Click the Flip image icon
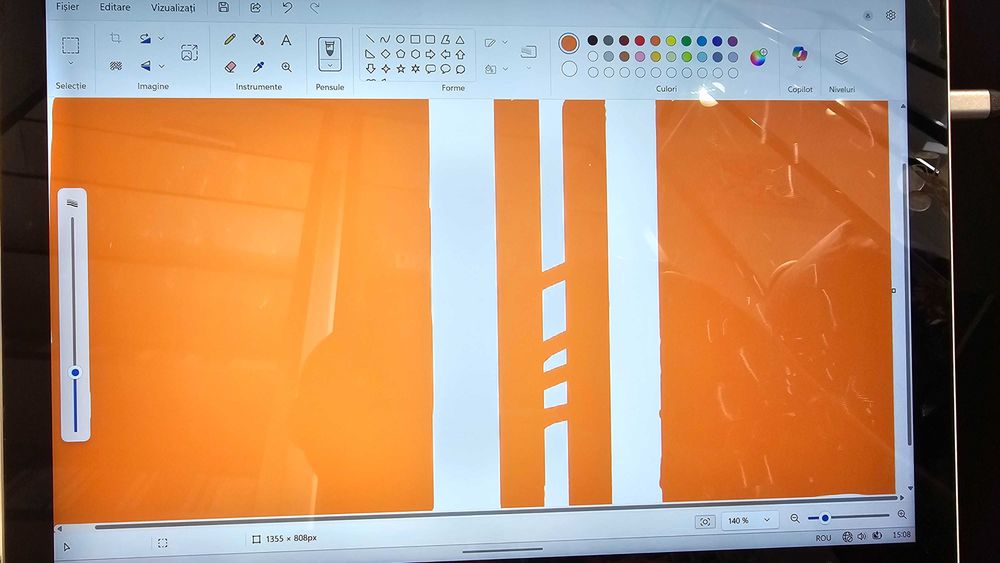The image size is (1000, 563). [145, 66]
